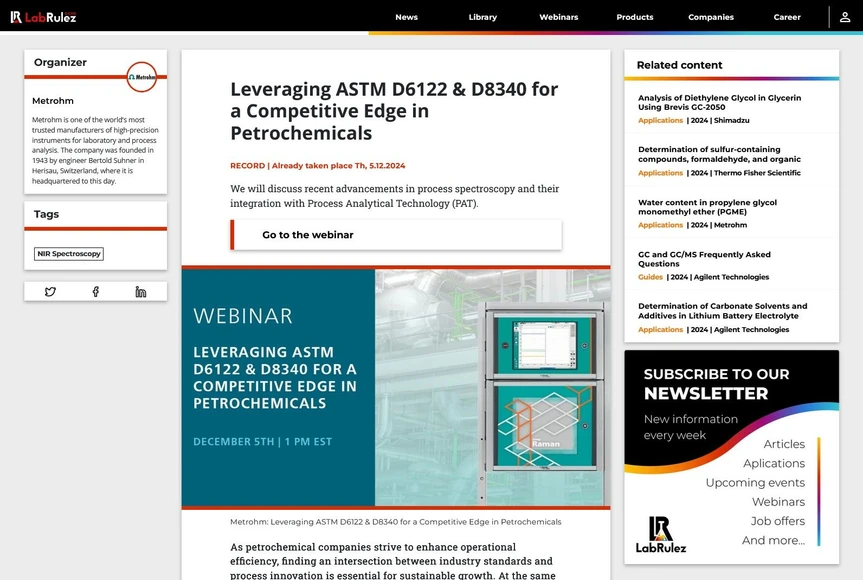863x580 pixels.
Task: Click the Guides label under the GC/MS entry
Action: (x=650, y=277)
